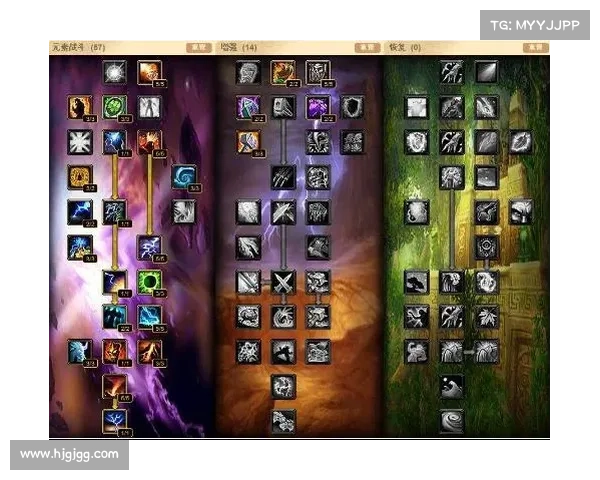The image size is (600, 480).
Task: Click the gold-bordered gray armor talent in Enhancement's top row
Action: pyautogui.click(x=318, y=72)
